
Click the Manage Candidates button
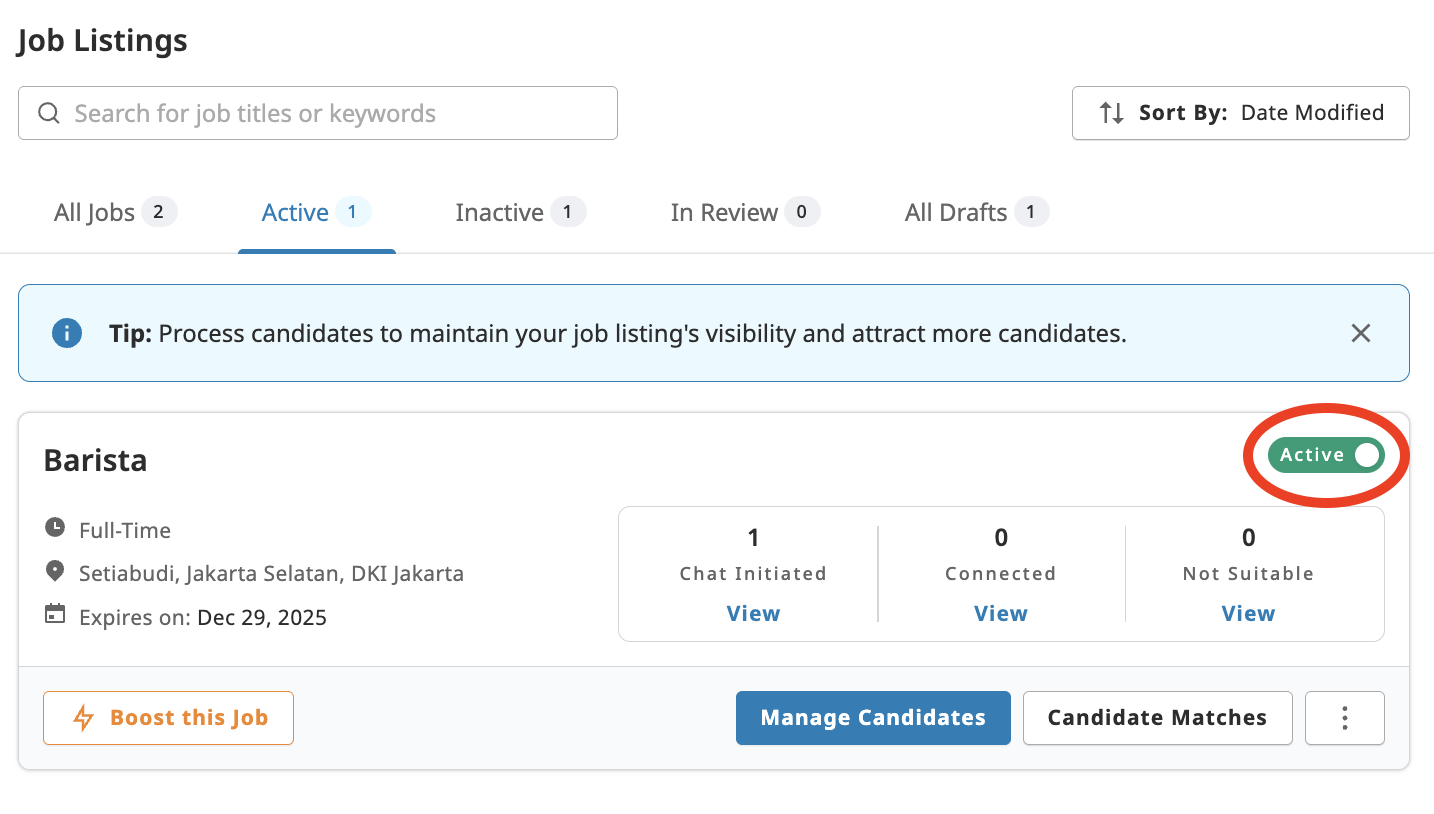(x=872, y=718)
